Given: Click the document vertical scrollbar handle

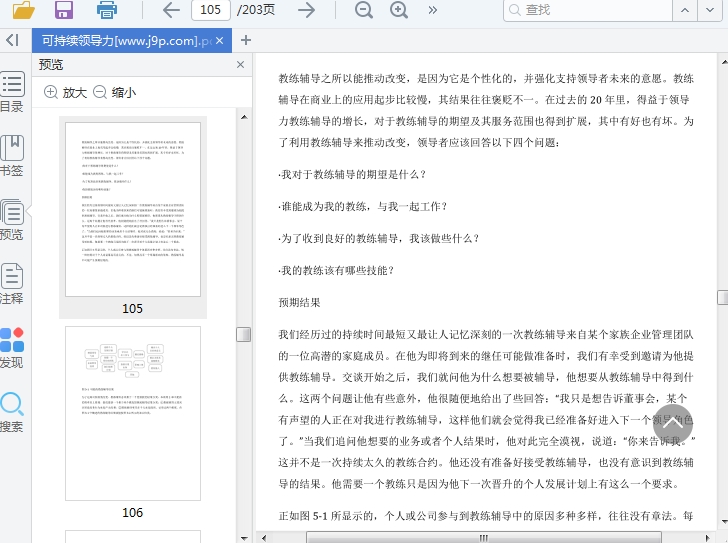Looking at the screenshot, I should tap(723, 297).
